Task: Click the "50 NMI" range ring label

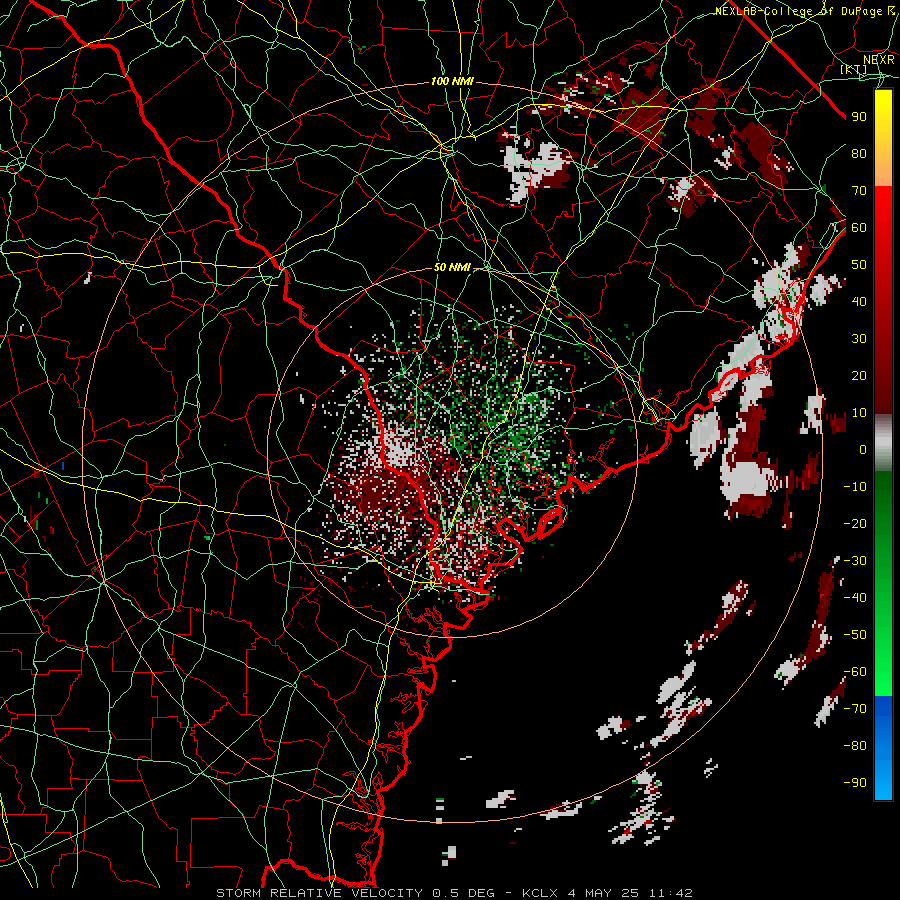Action: (452, 267)
